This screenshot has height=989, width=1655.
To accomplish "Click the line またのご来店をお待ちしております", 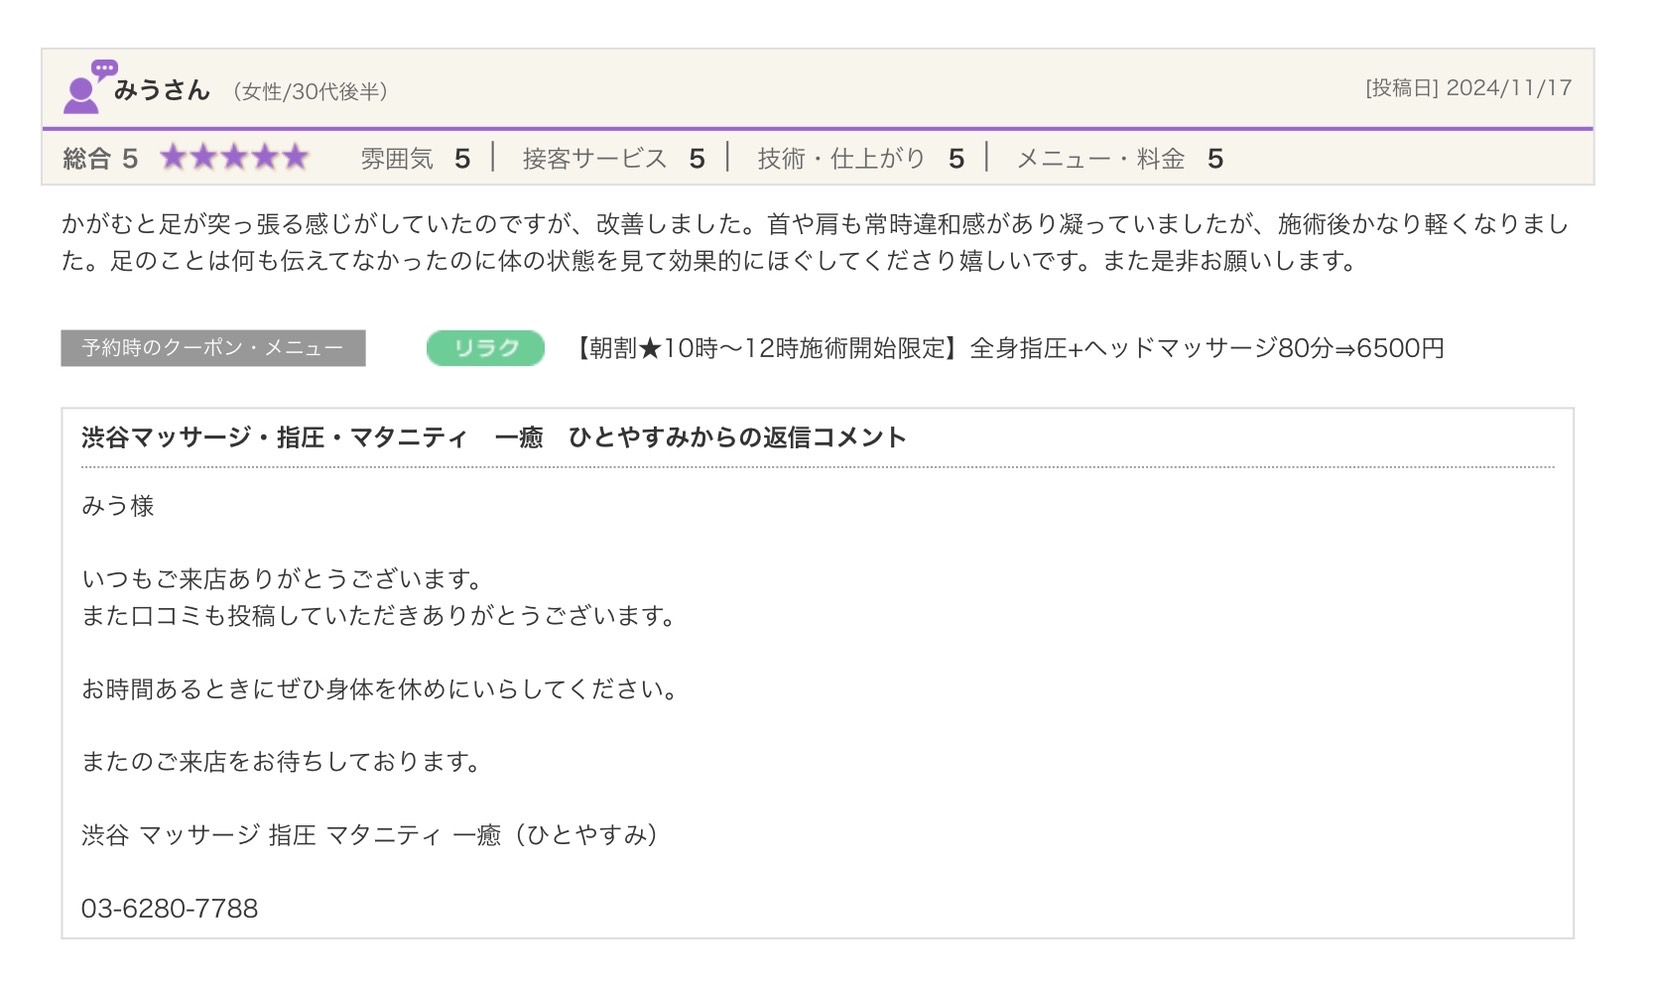I will 282,762.
